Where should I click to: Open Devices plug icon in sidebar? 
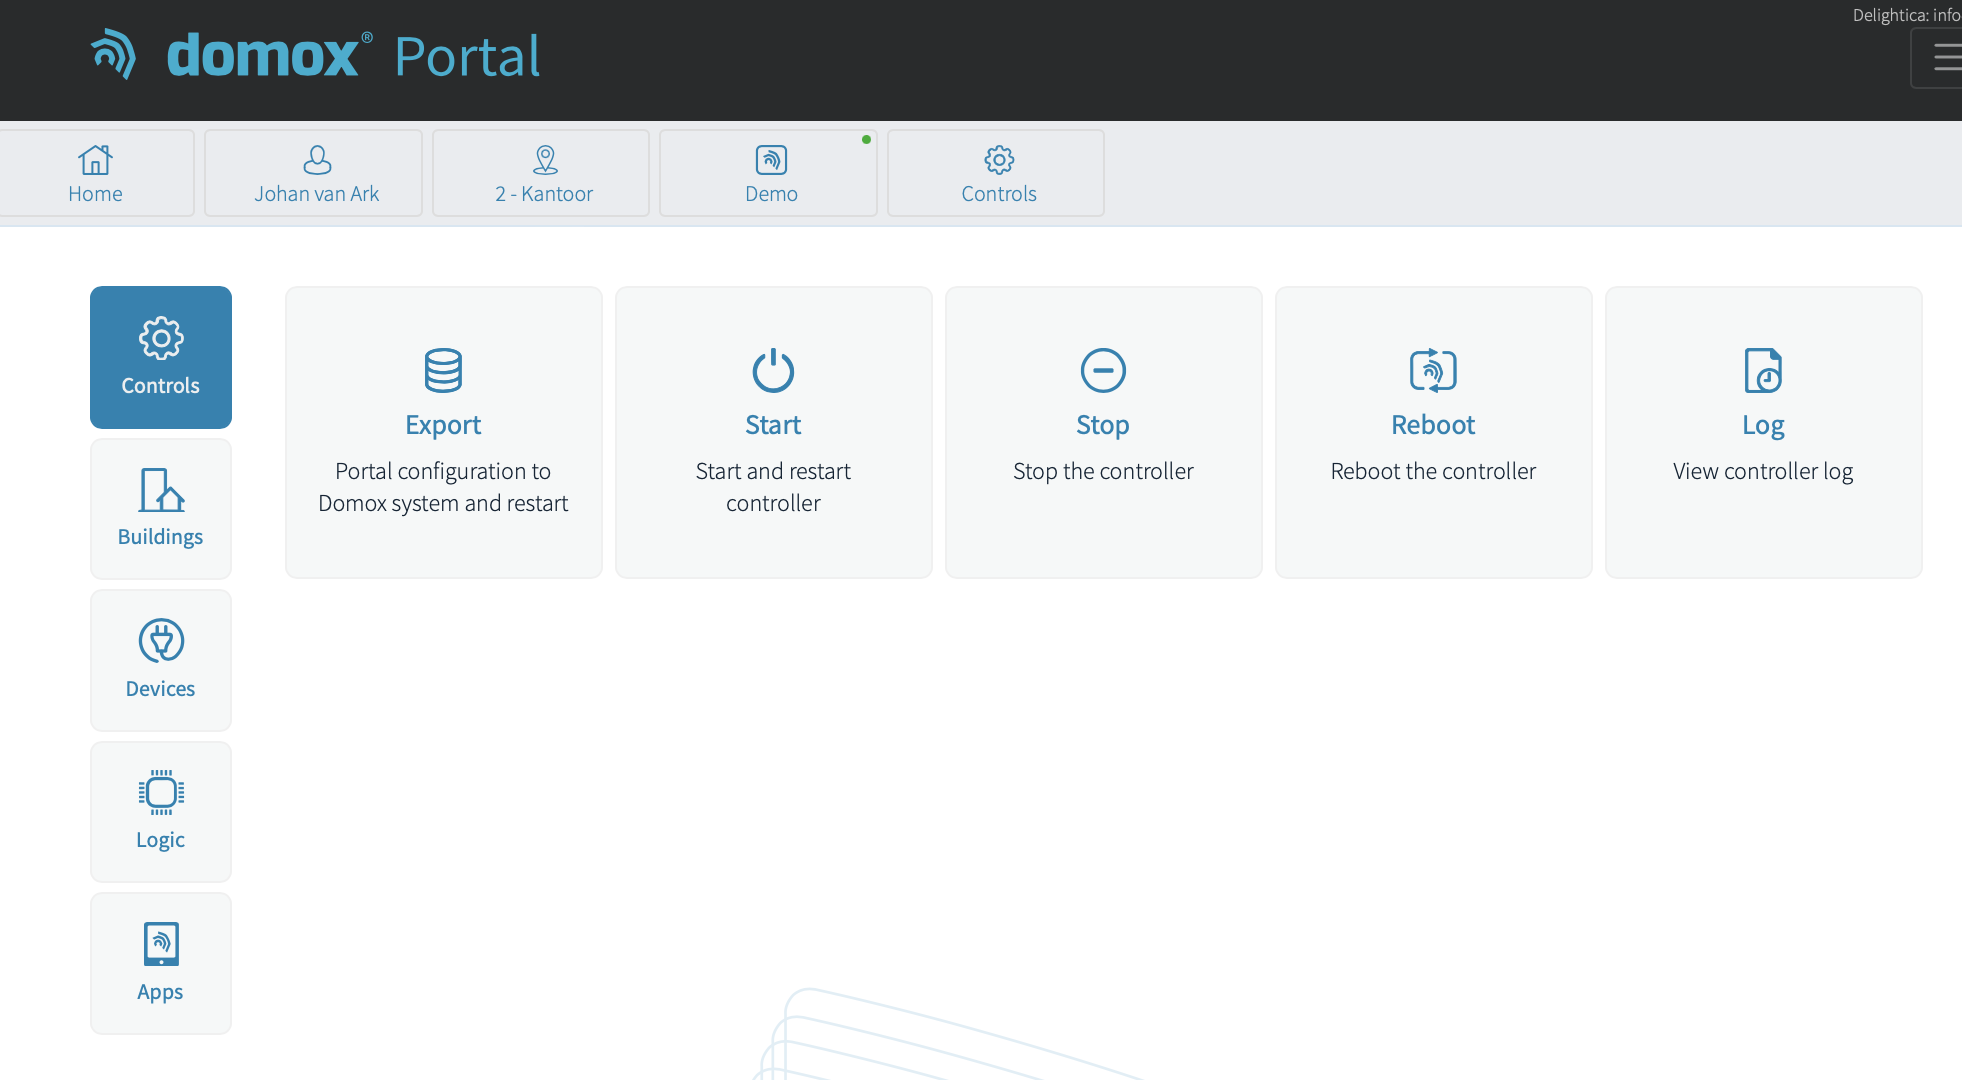161,641
